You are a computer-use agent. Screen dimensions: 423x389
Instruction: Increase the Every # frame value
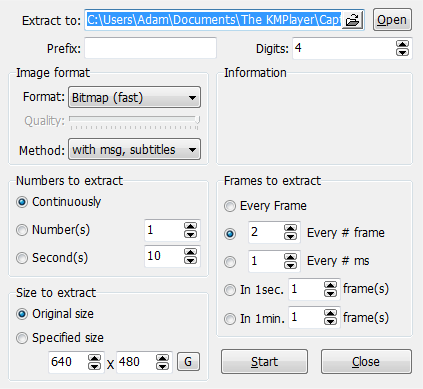[290, 228]
